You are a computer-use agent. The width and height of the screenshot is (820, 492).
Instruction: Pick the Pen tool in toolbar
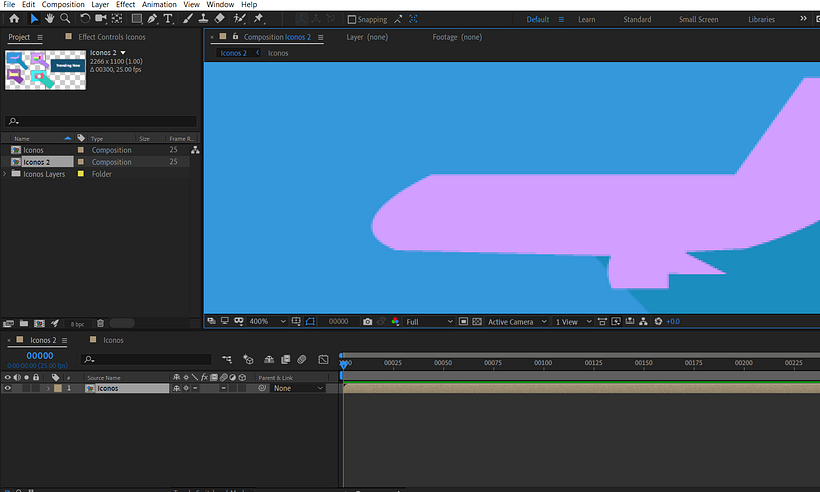click(x=151, y=19)
